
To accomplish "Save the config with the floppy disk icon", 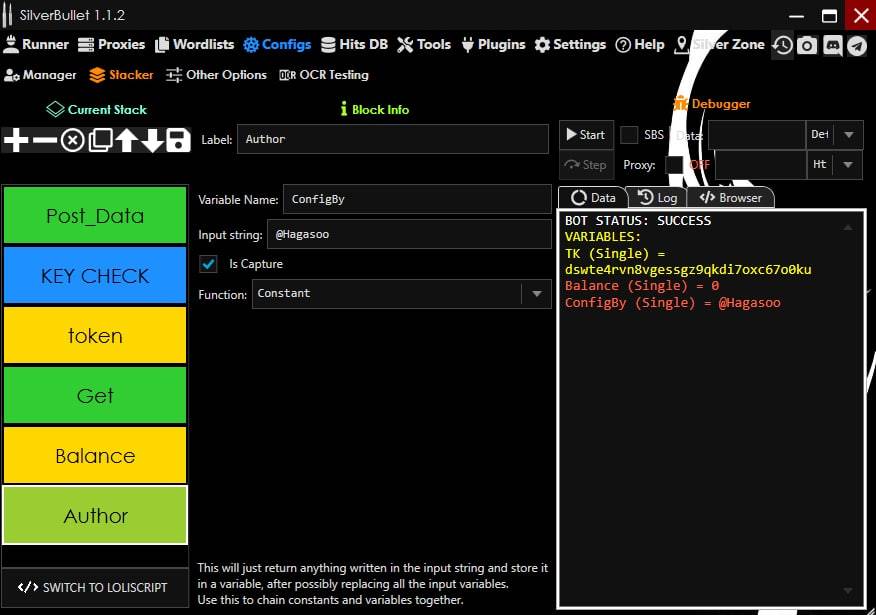I will [x=178, y=140].
